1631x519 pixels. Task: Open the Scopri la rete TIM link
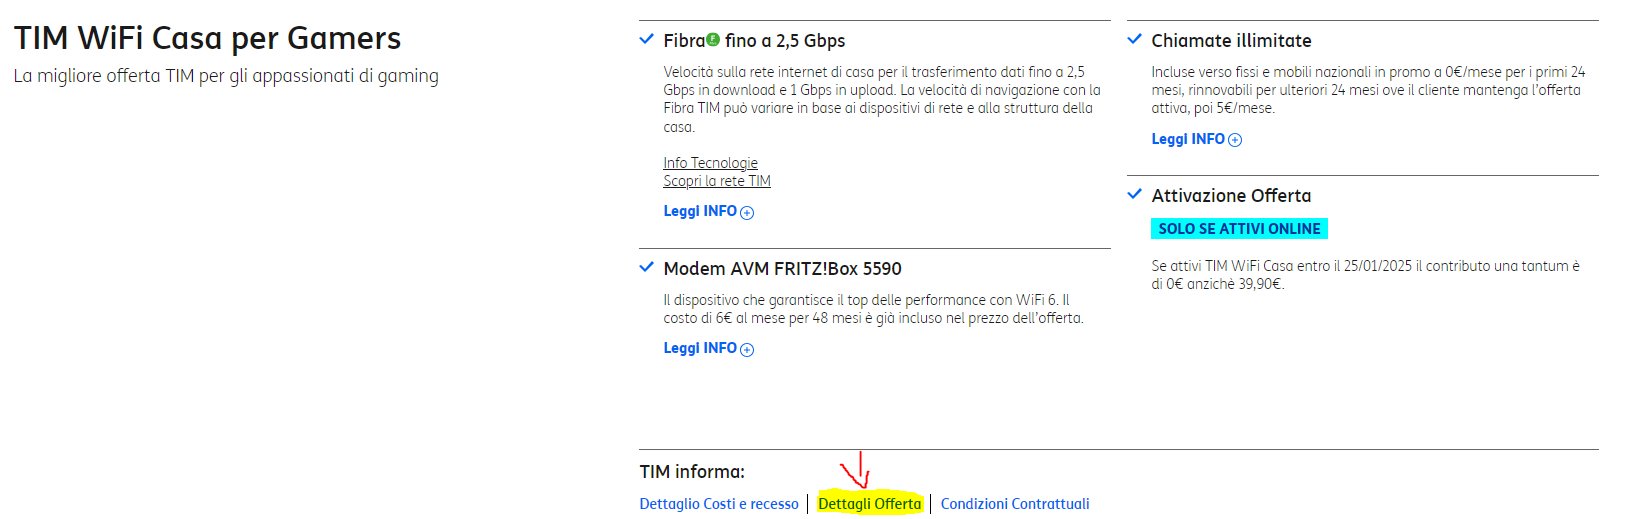coord(717,181)
